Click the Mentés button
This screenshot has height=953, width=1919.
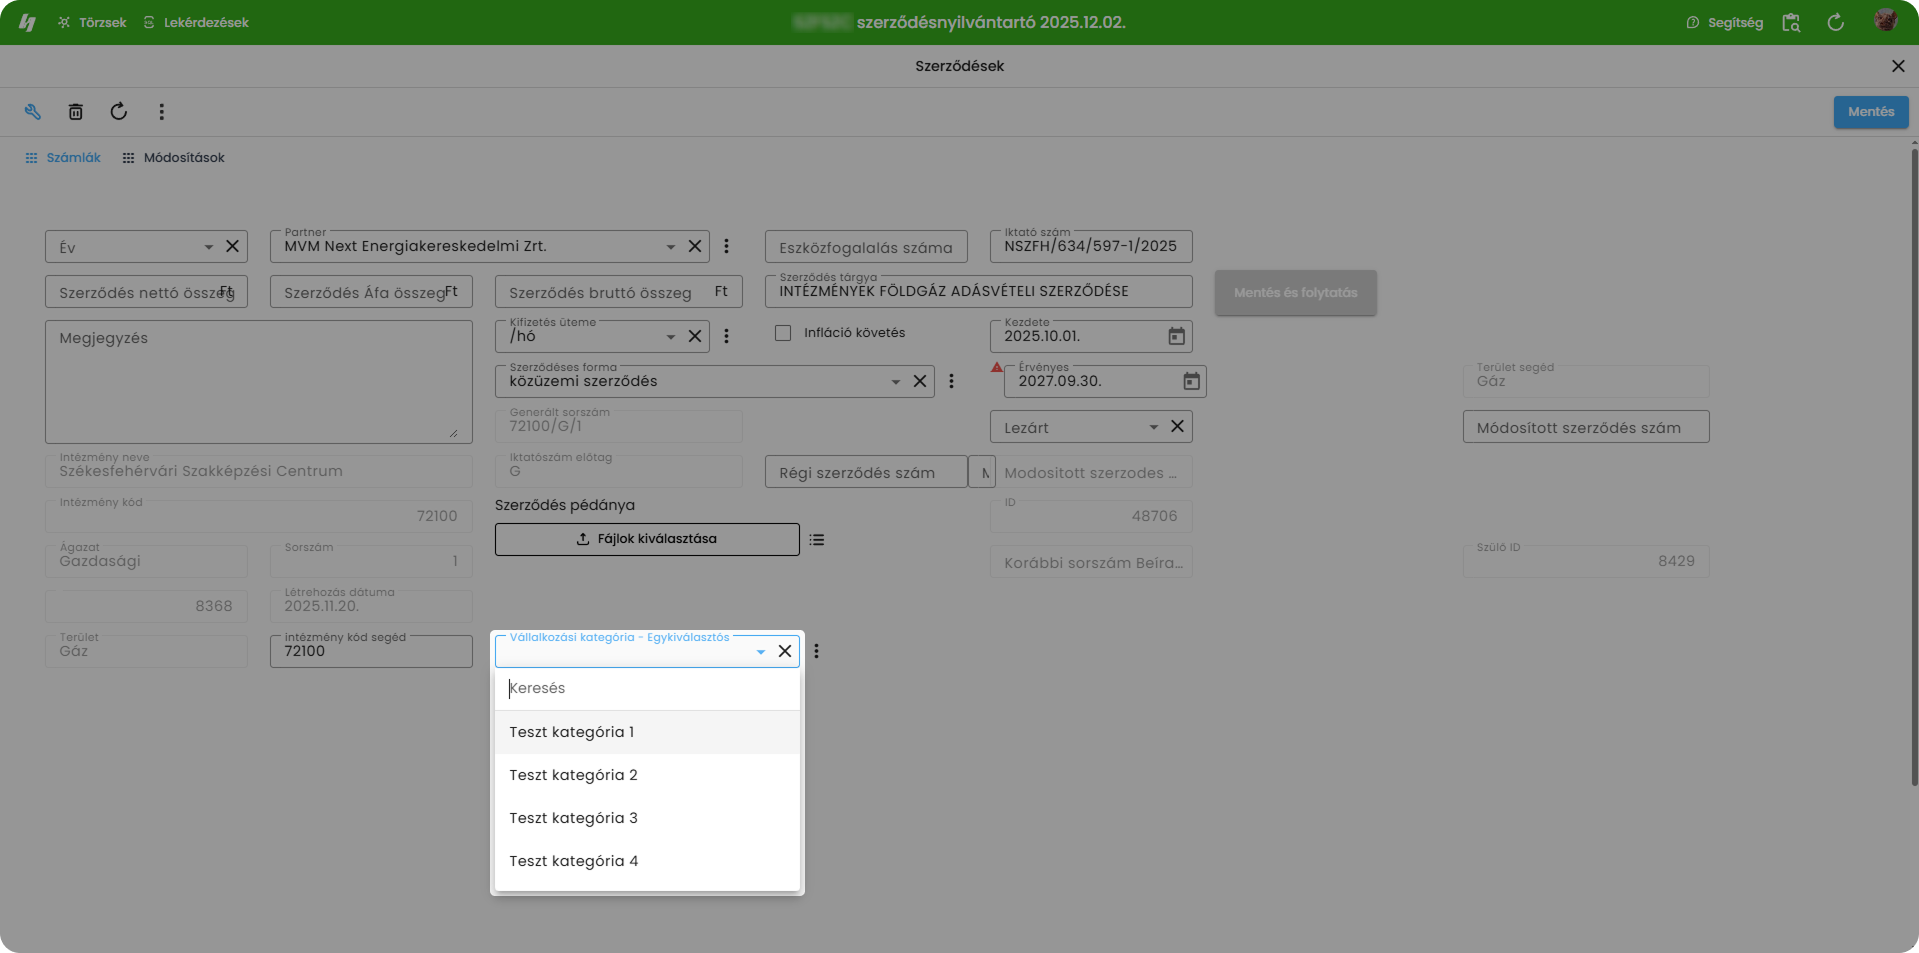[x=1870, y=112]
